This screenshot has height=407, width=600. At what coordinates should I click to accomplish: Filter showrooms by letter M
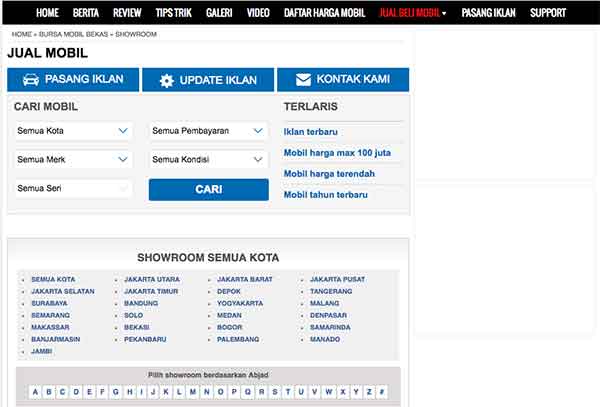pos(193,392)
